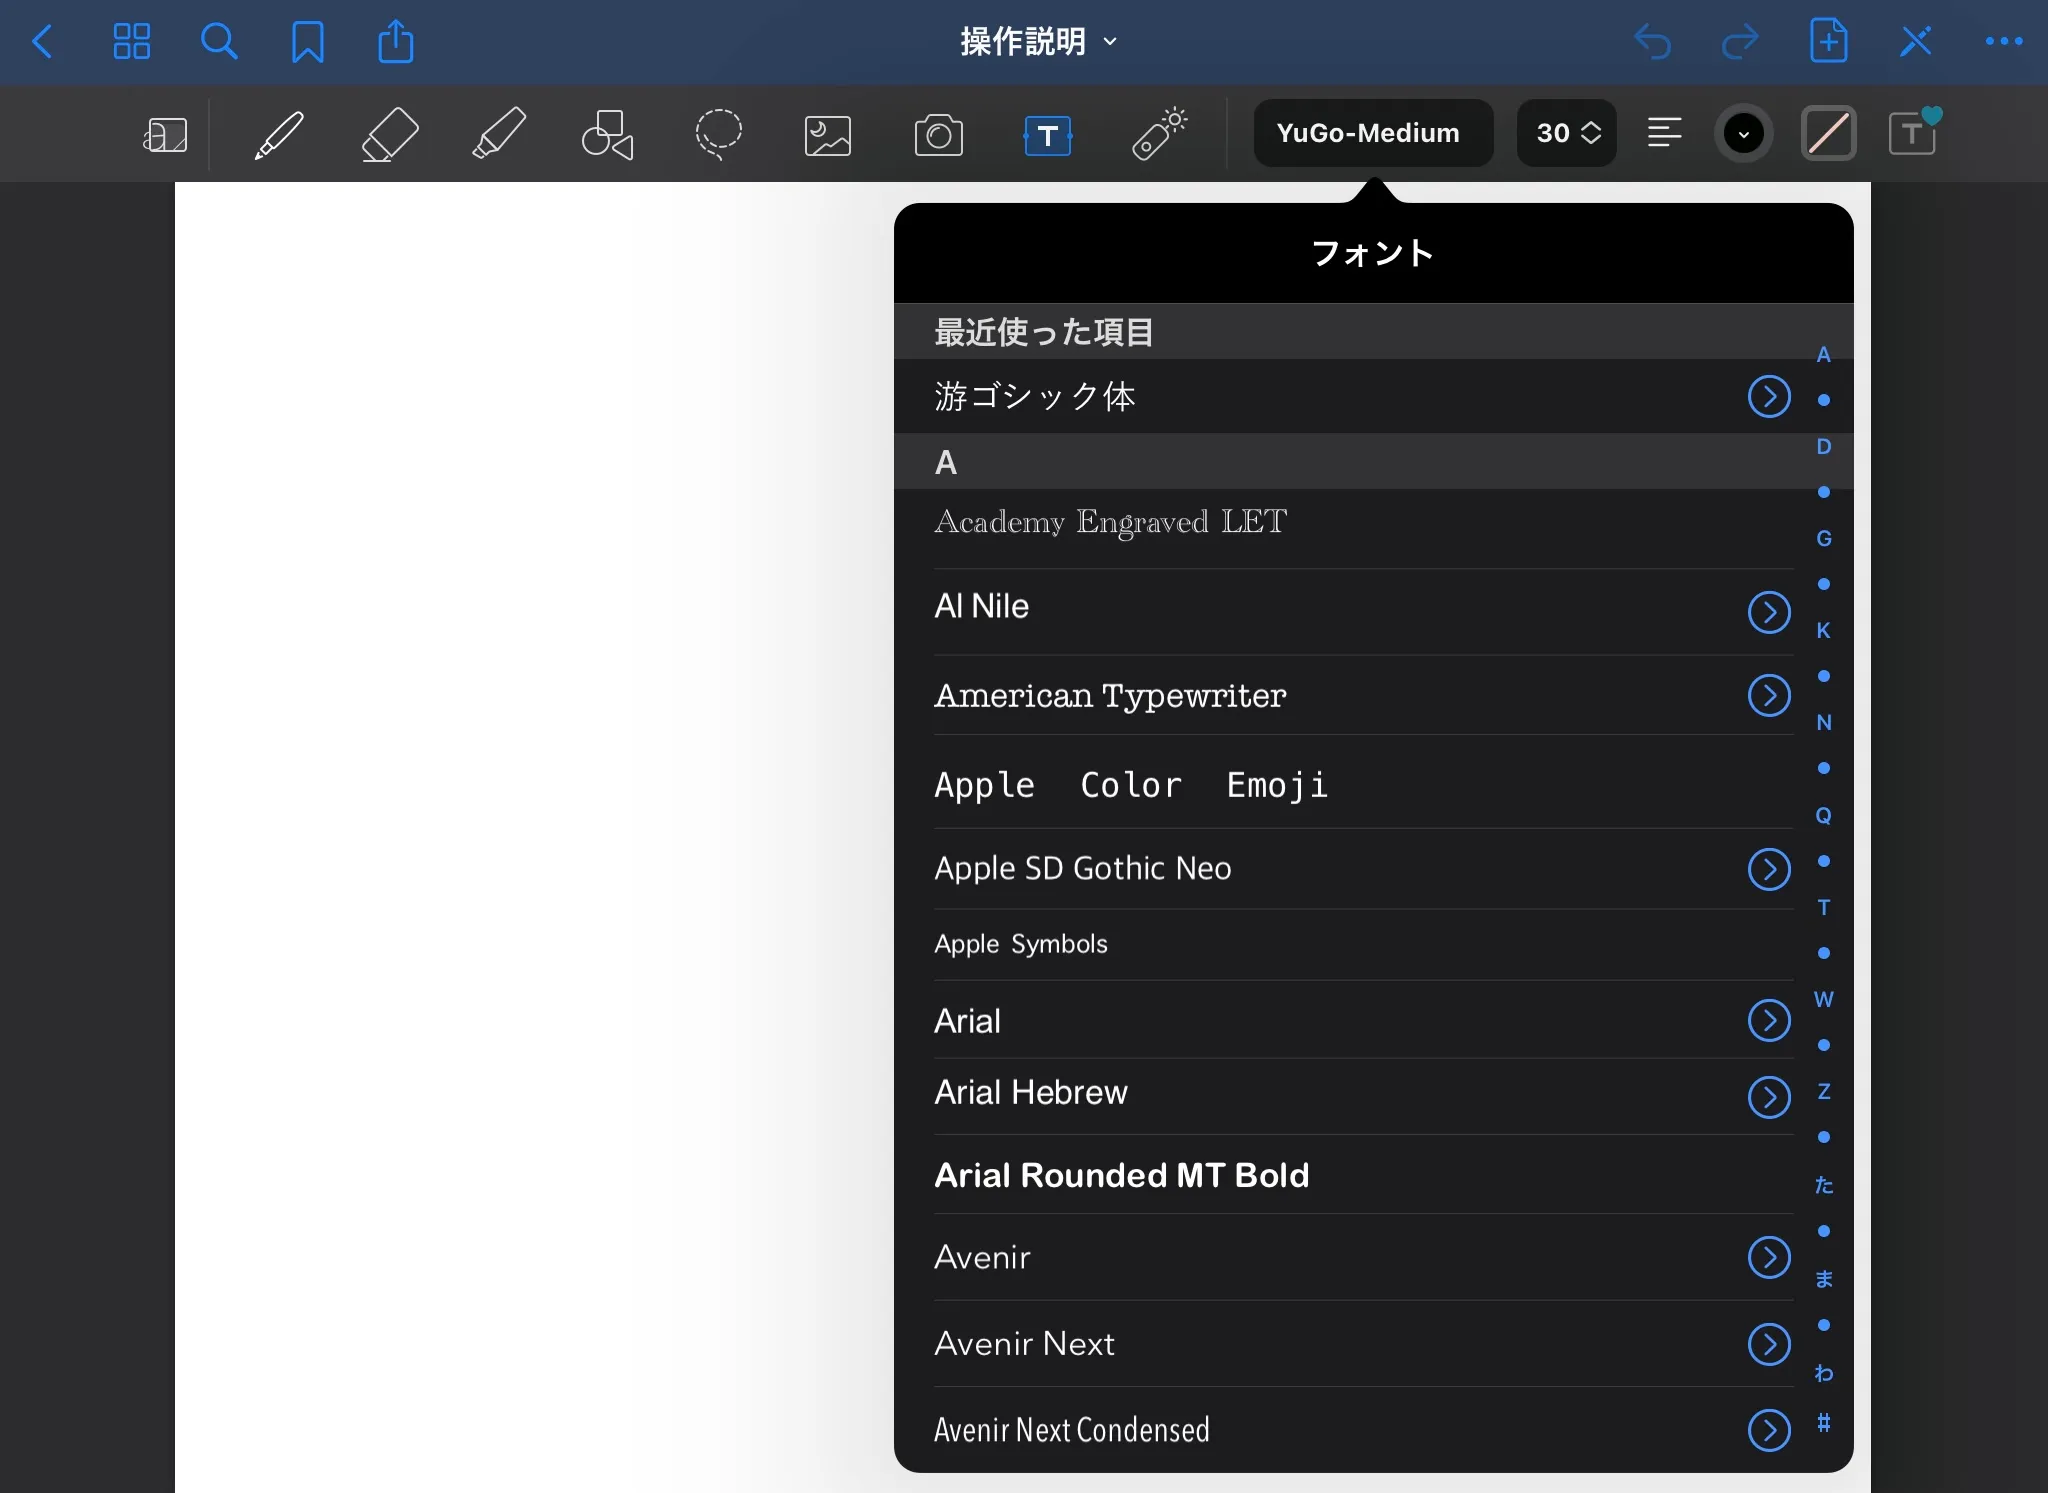Jump to letter N in font index
This screenshot has width=2048, height=1493.
click(x=1823, y=722)
